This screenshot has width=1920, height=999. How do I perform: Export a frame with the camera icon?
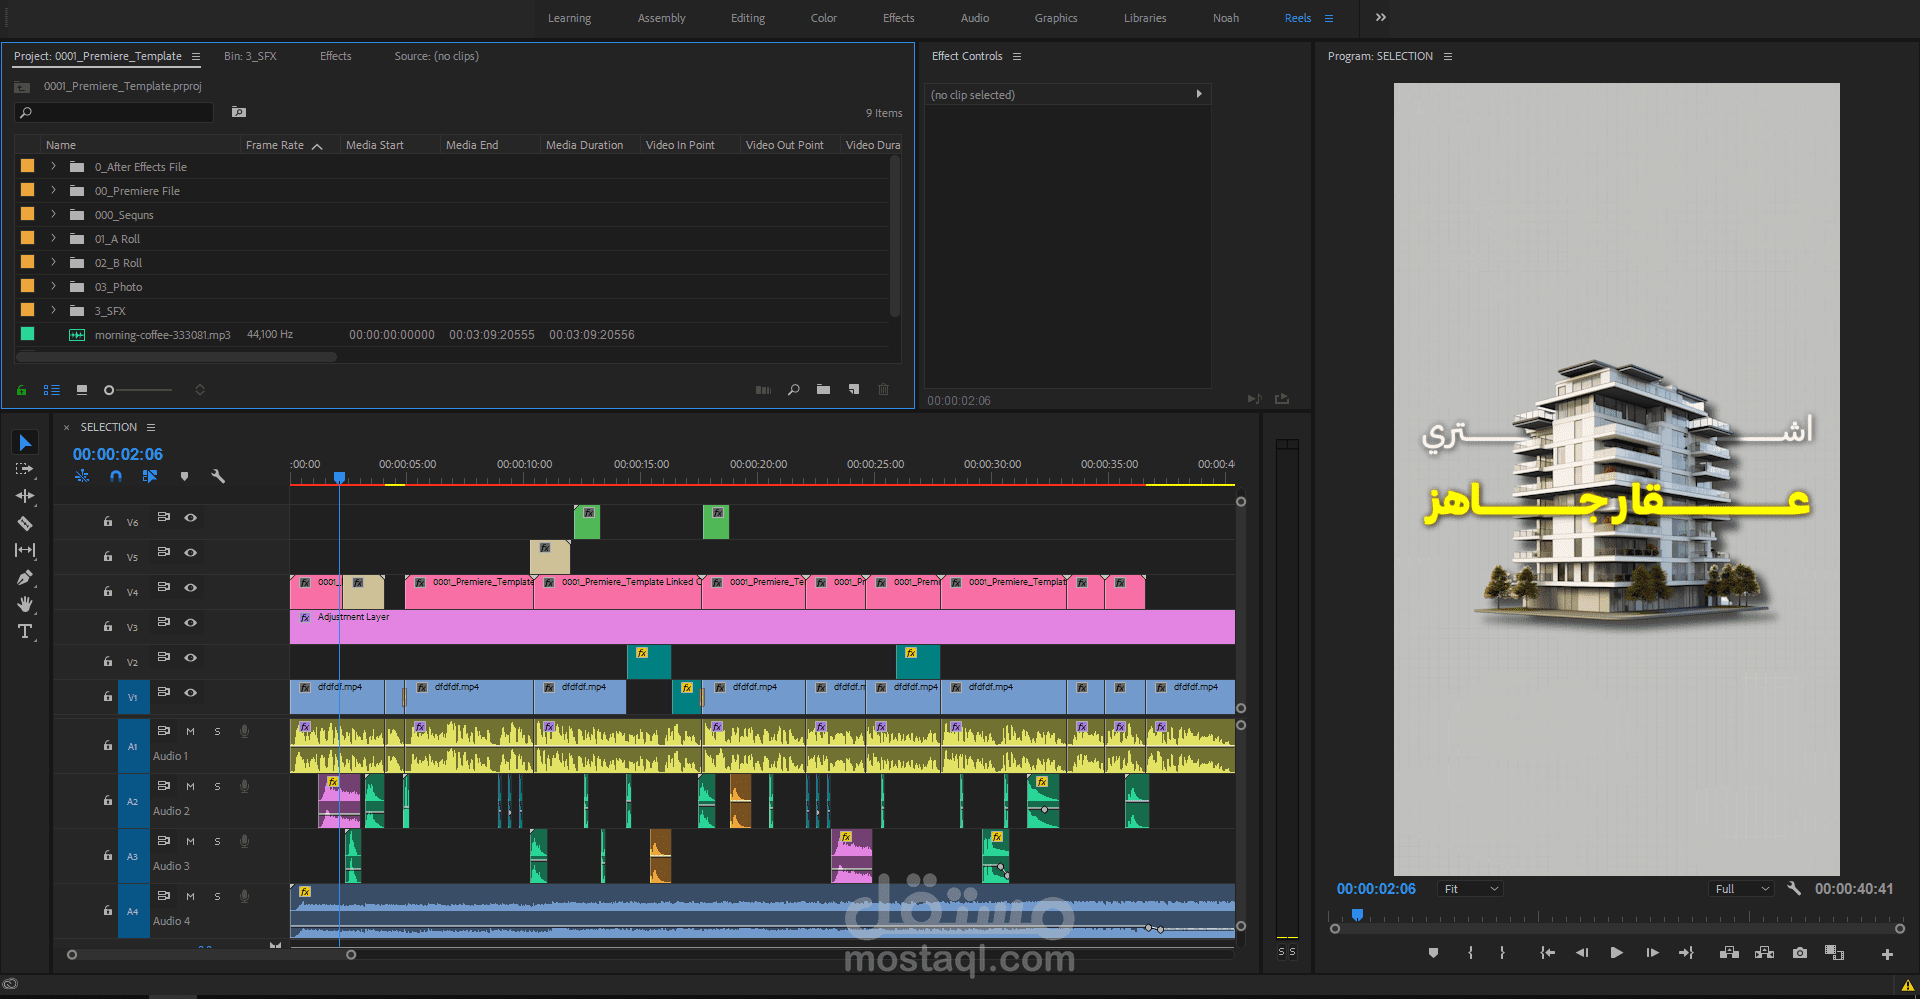tap(1800, 953)
